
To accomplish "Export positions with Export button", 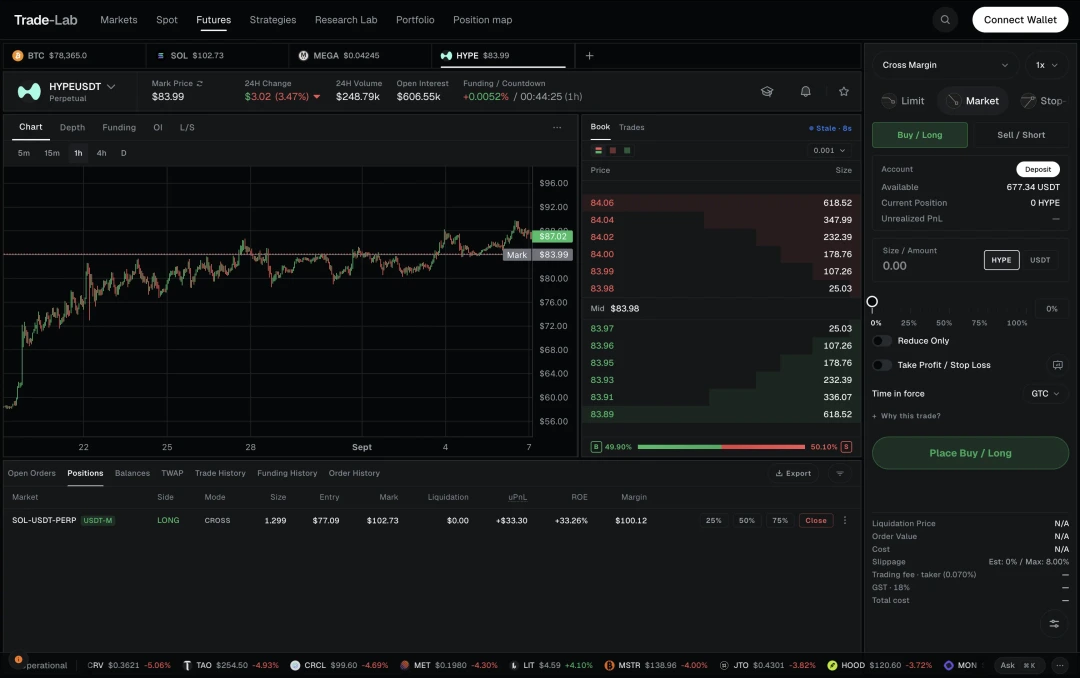I will 793,473.
